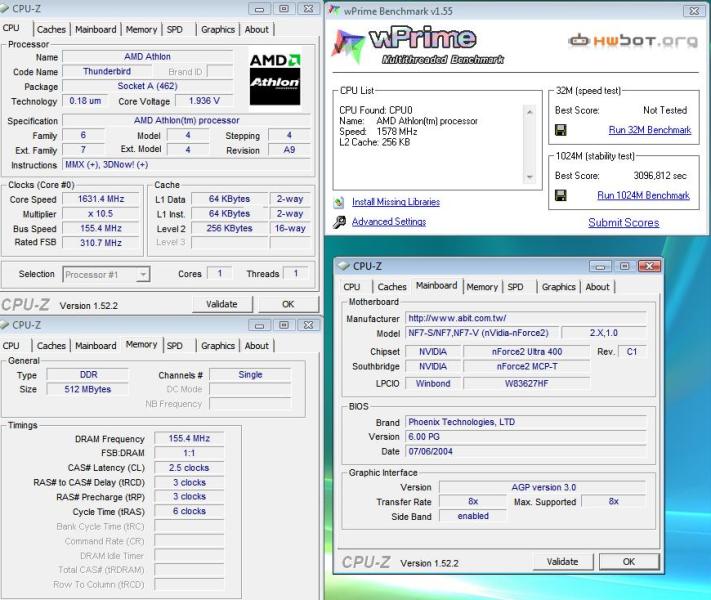Click the CAS# Latency value 2.5 clocks
711x600 pixels.
pos(189,468)
